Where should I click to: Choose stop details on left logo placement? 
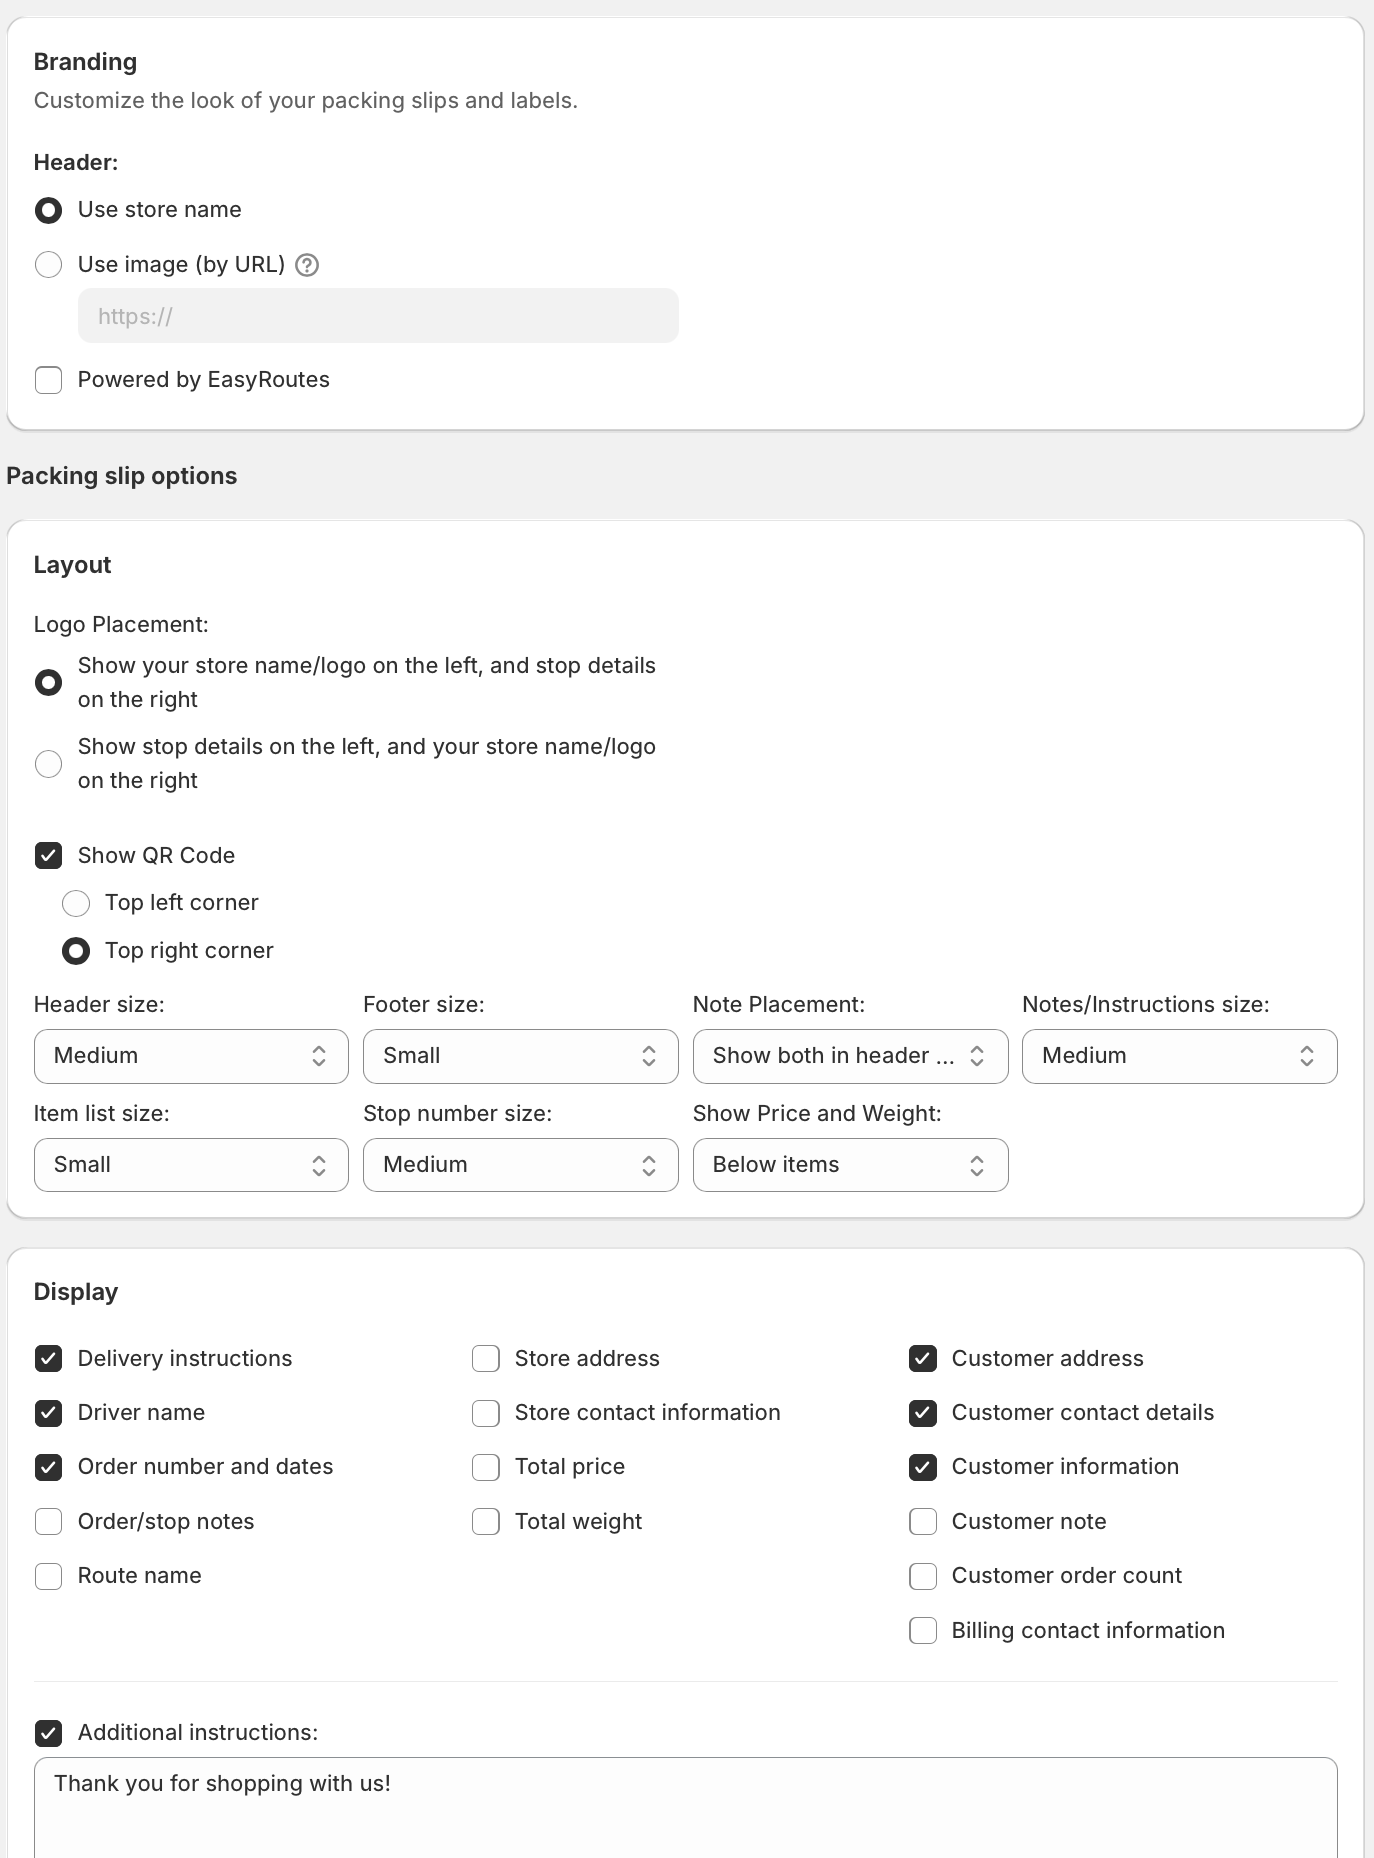48,764
